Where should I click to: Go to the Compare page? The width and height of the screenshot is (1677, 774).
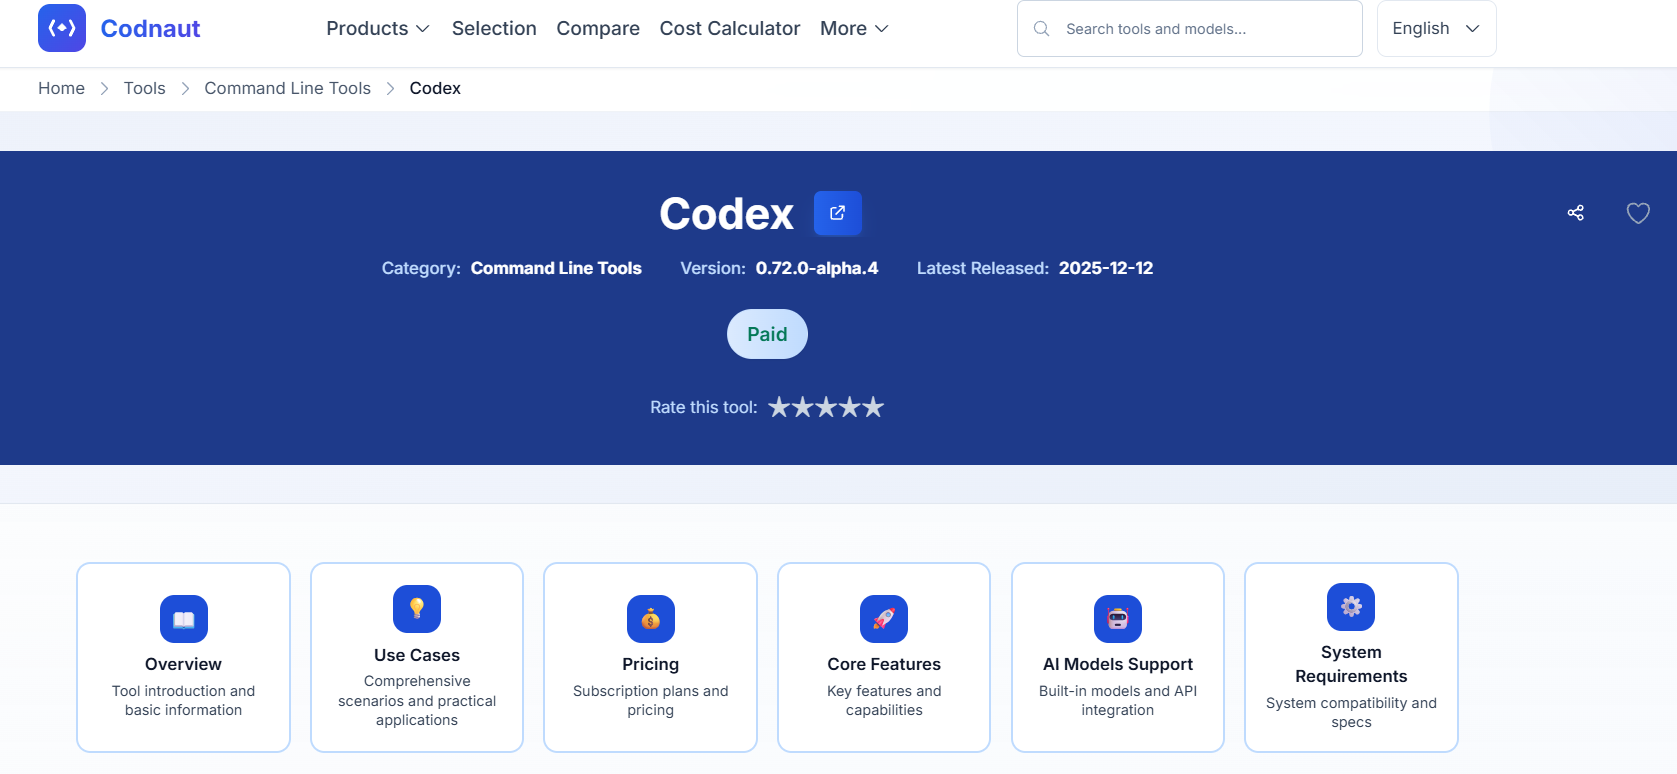pyautogui.click(x=598, y=28)
